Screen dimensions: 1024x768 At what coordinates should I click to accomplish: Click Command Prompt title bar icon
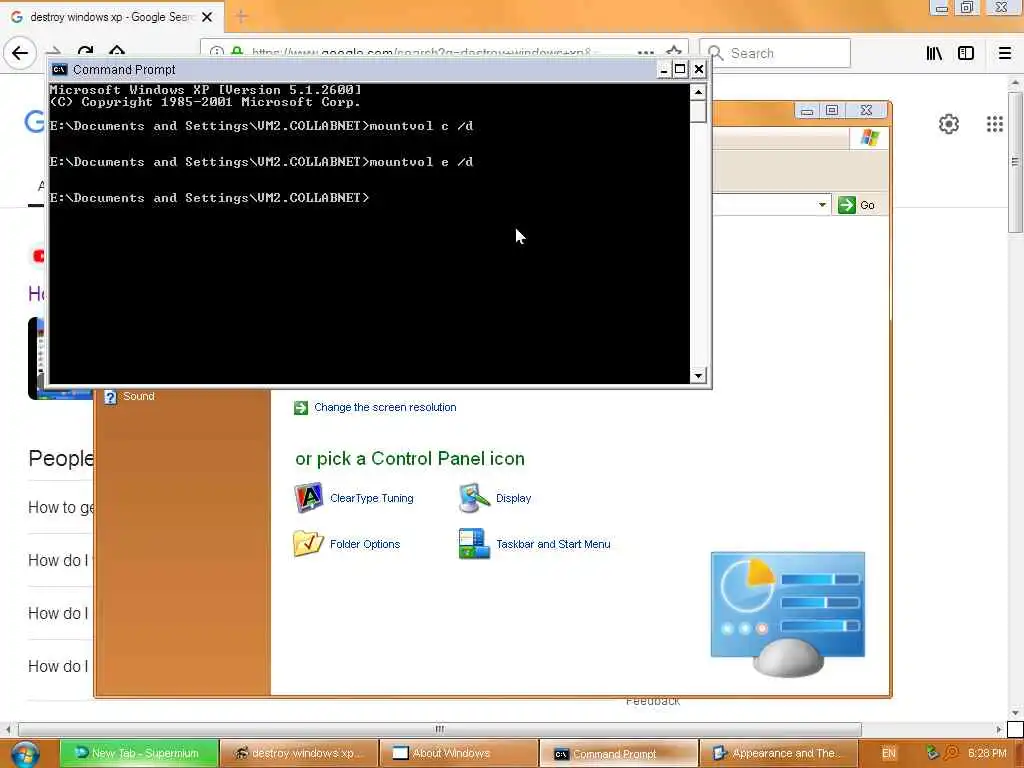tap(59, 69)
